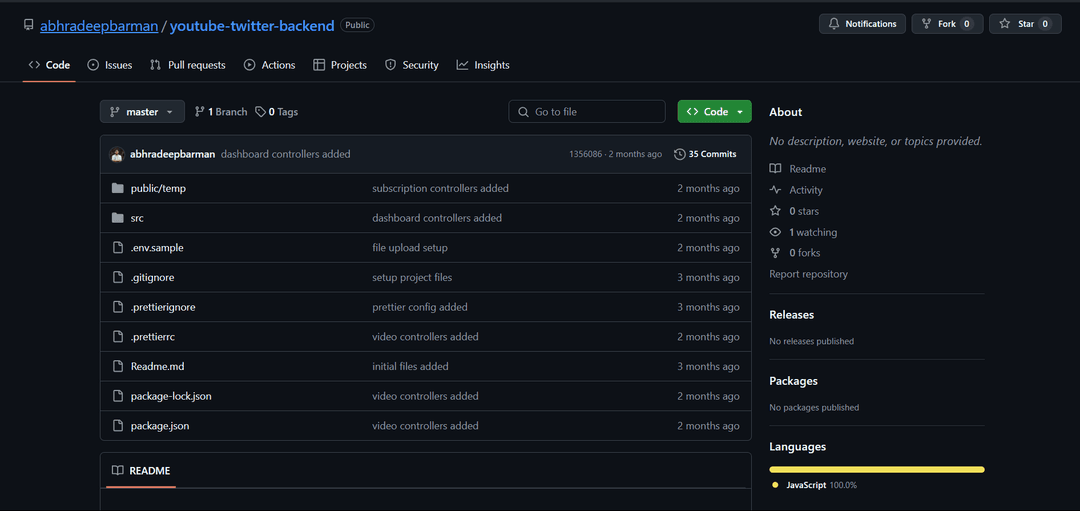1080x511 pixels.
Task: Click the commit author name abhradeepbarman
Action: click(173, 154)
